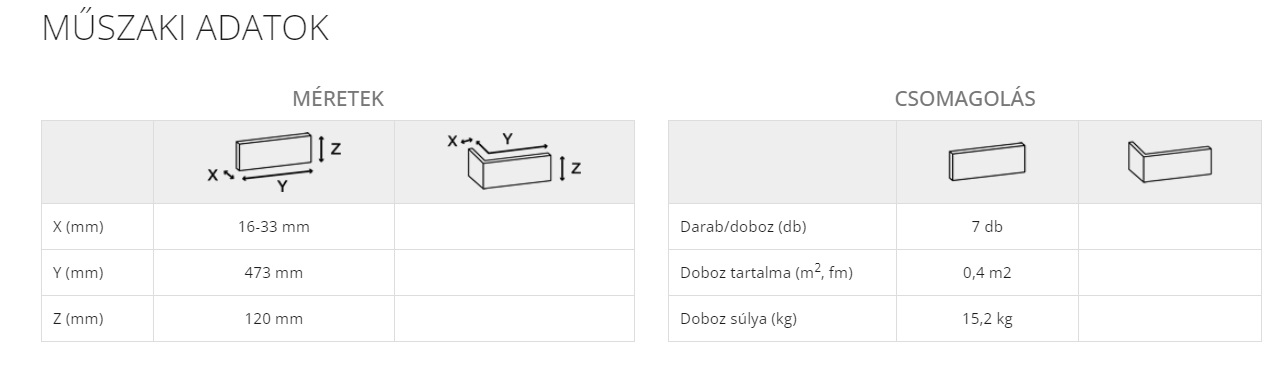Select the MŰSZAKI ADATOK heading
The image size is (1272, 376).
click(185, 29)
